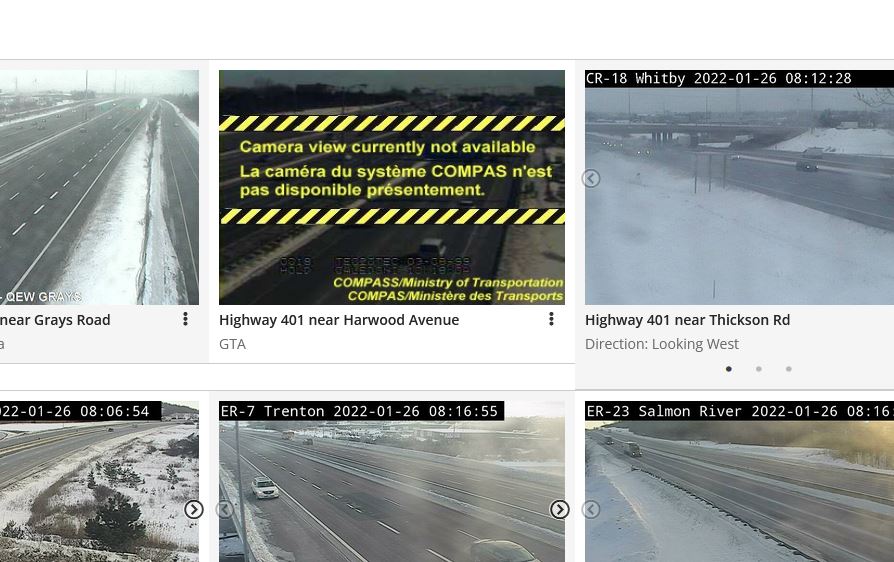Open the three-dot menu for the Harwood Avenue camera

point(551,319)
